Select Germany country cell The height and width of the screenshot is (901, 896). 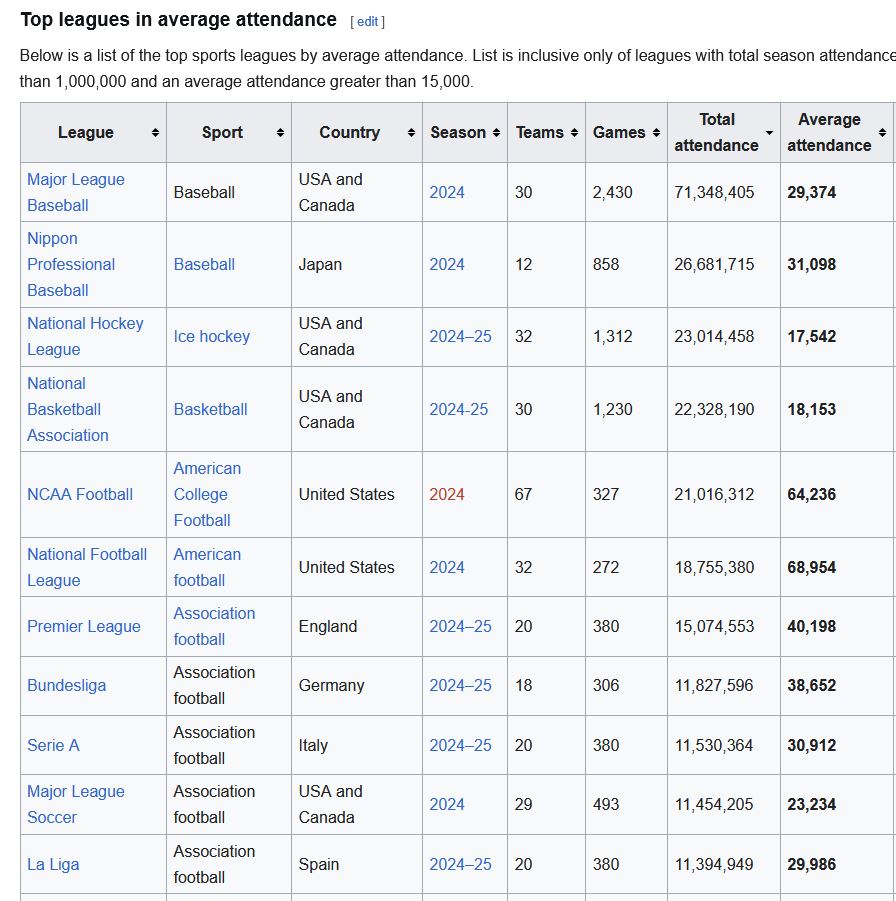click(x=356, y=686)
